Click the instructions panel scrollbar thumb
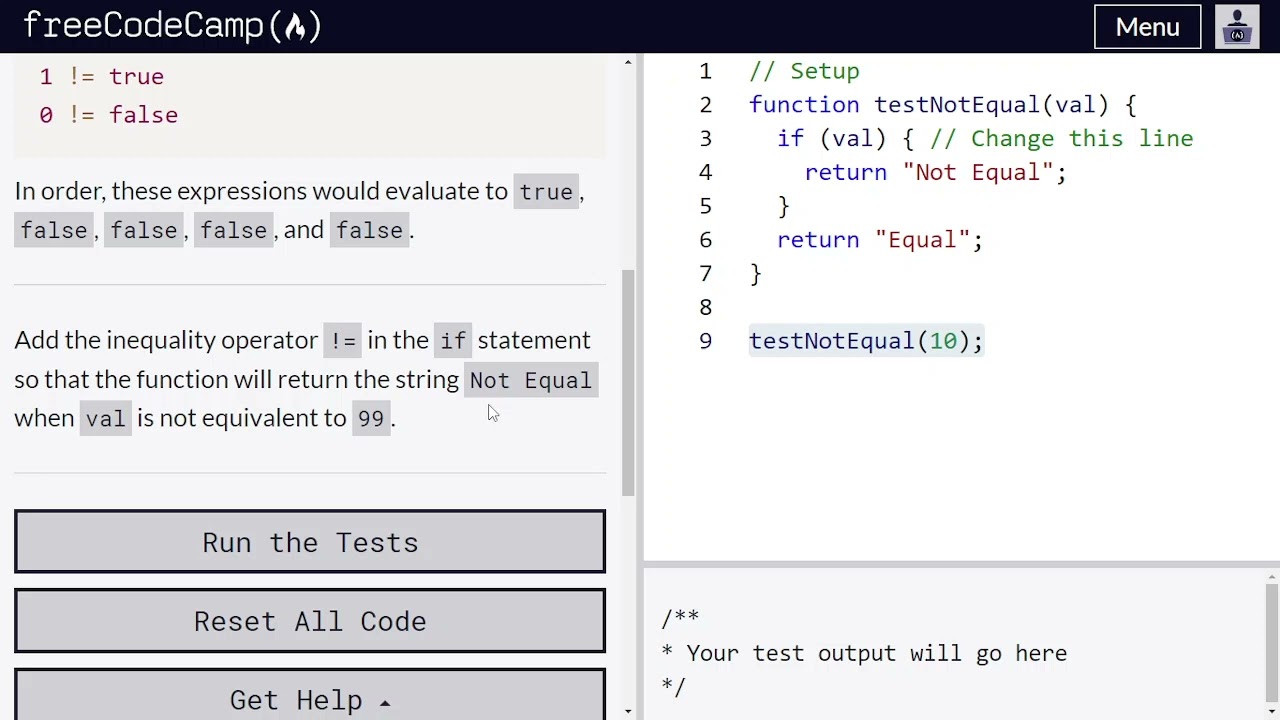Image resolution: width=1280 pixels, height=720 pixels. click(x=628, y=382)
